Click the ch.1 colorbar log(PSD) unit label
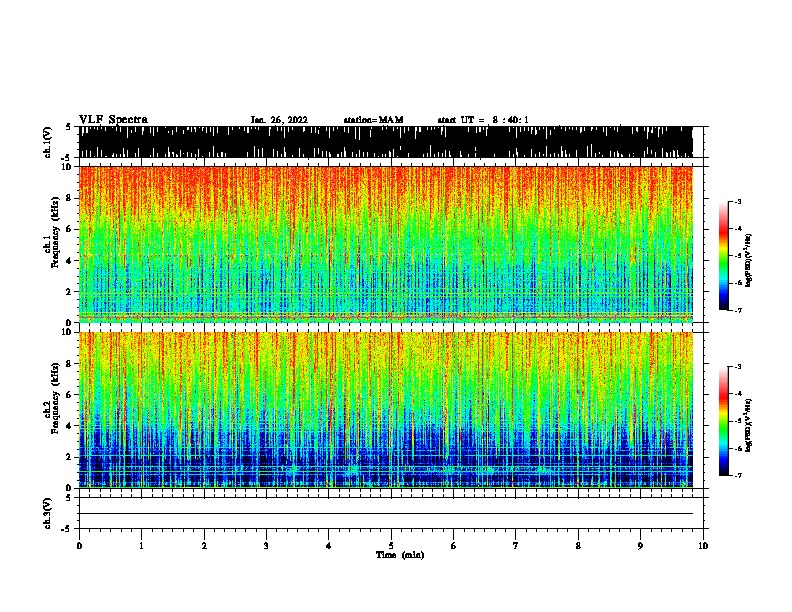Screen dimensions: 792x612 [749, 260]
